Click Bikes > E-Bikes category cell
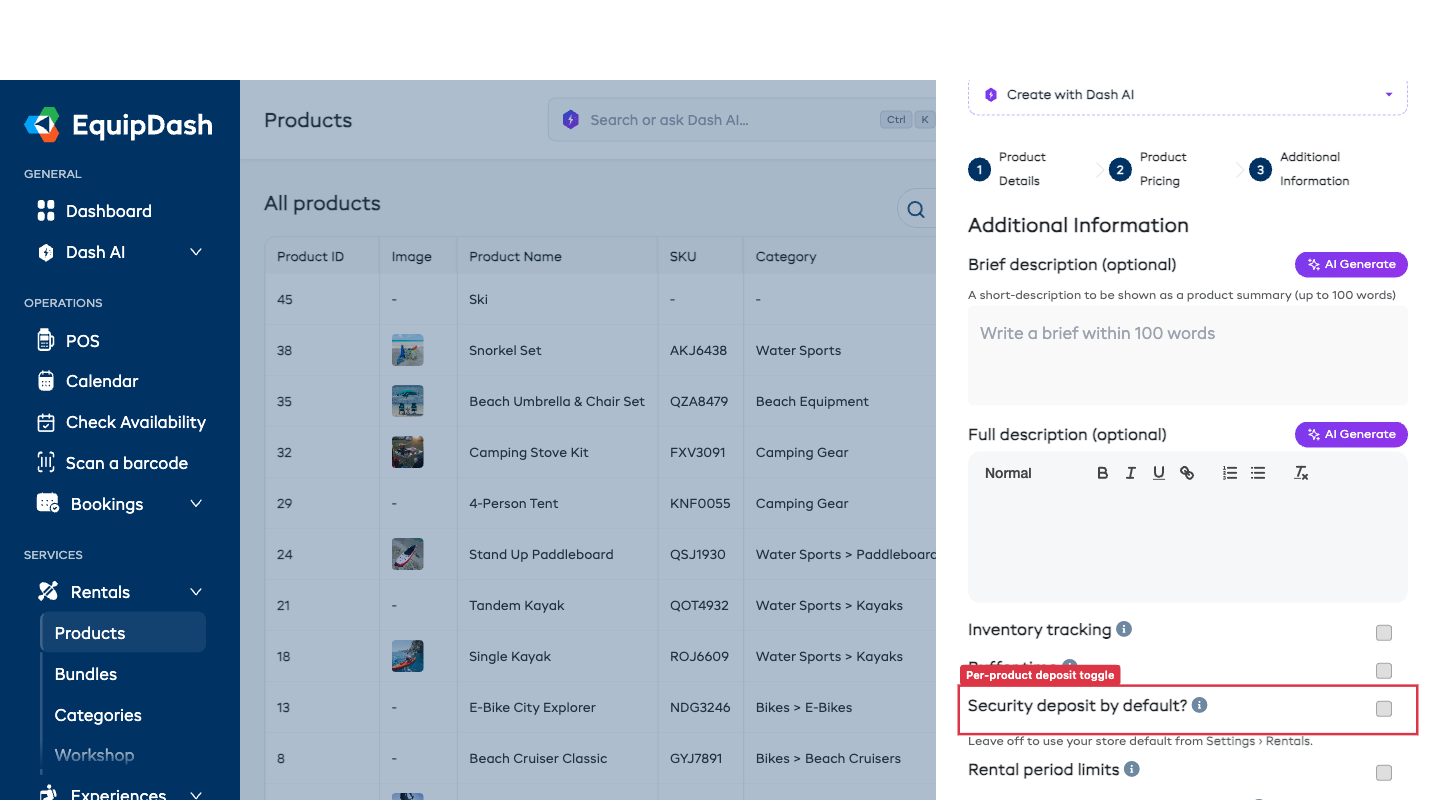1440x800 pixels. point(804,707)
